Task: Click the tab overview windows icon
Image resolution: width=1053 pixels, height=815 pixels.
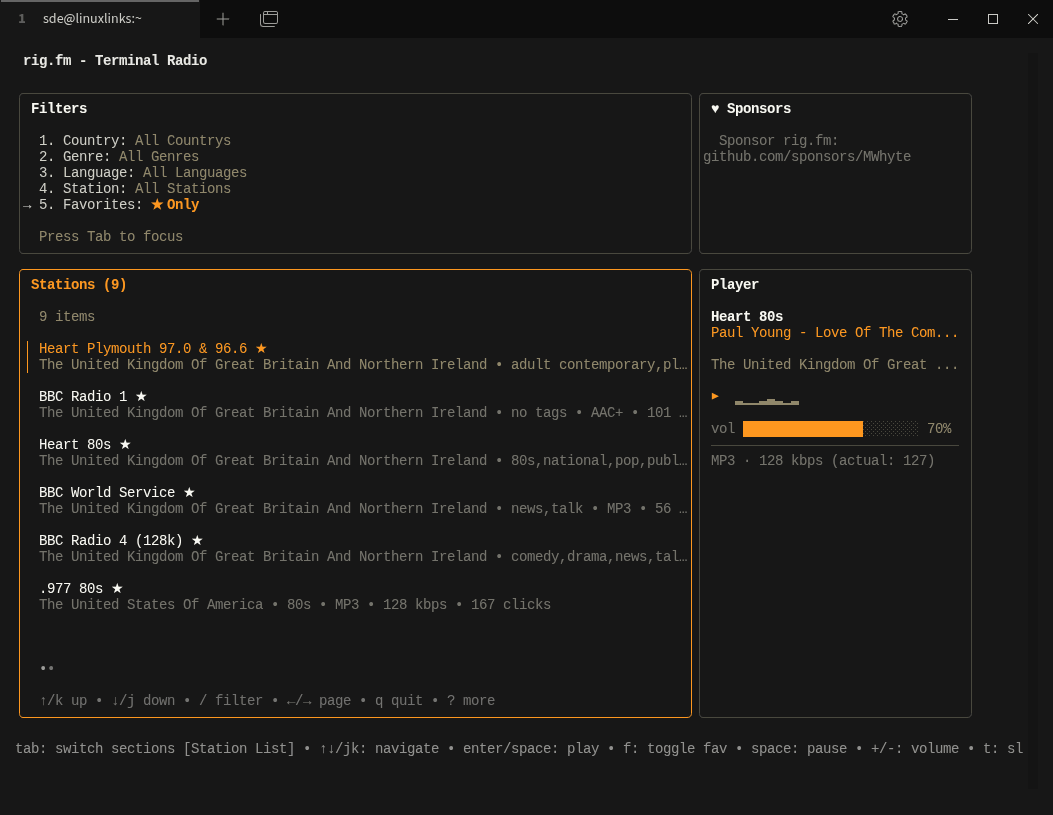Action: pos(269,19)
